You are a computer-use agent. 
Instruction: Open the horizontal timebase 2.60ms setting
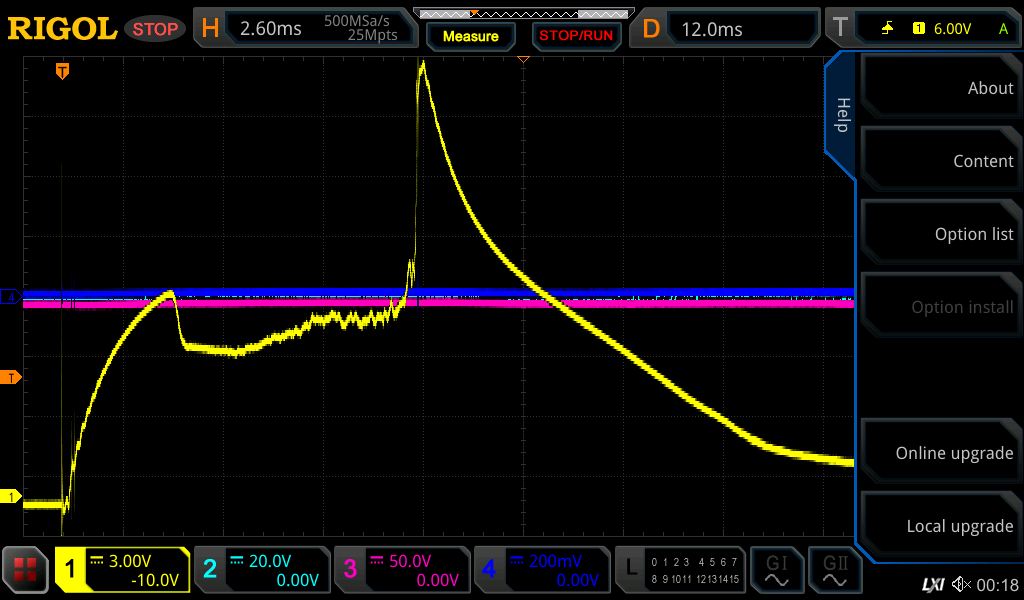pyautogui.click(x=305, y=29)
